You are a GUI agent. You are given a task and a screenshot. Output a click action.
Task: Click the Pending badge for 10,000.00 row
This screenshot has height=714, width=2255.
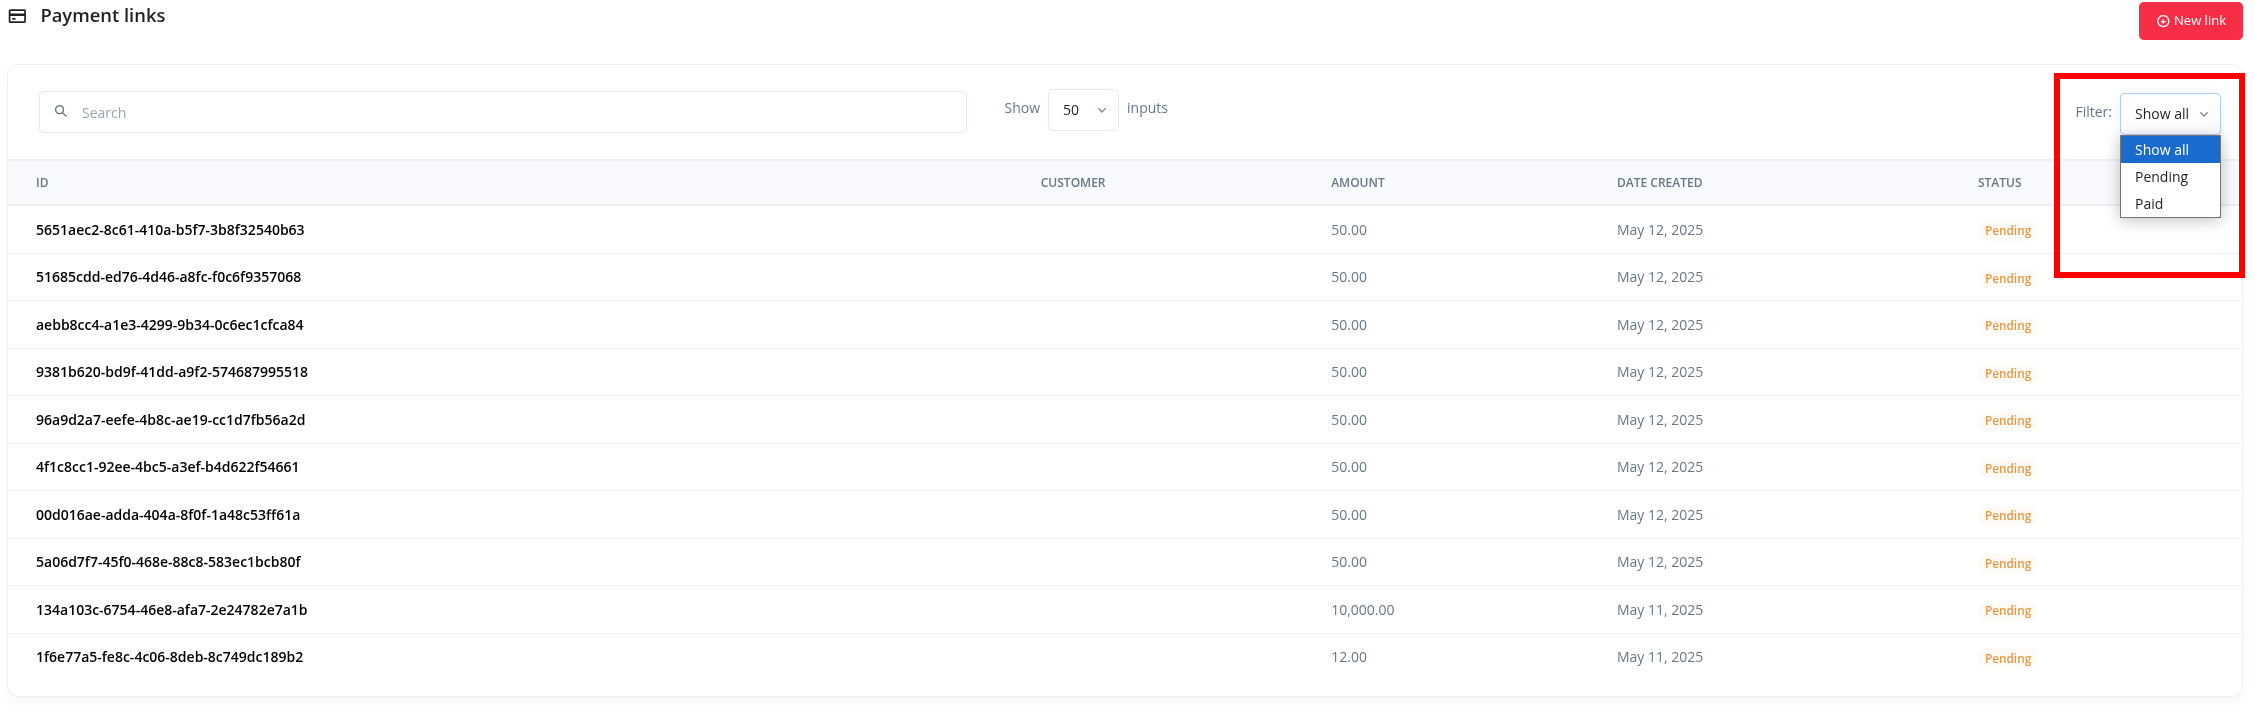(x=2007, y=611)
